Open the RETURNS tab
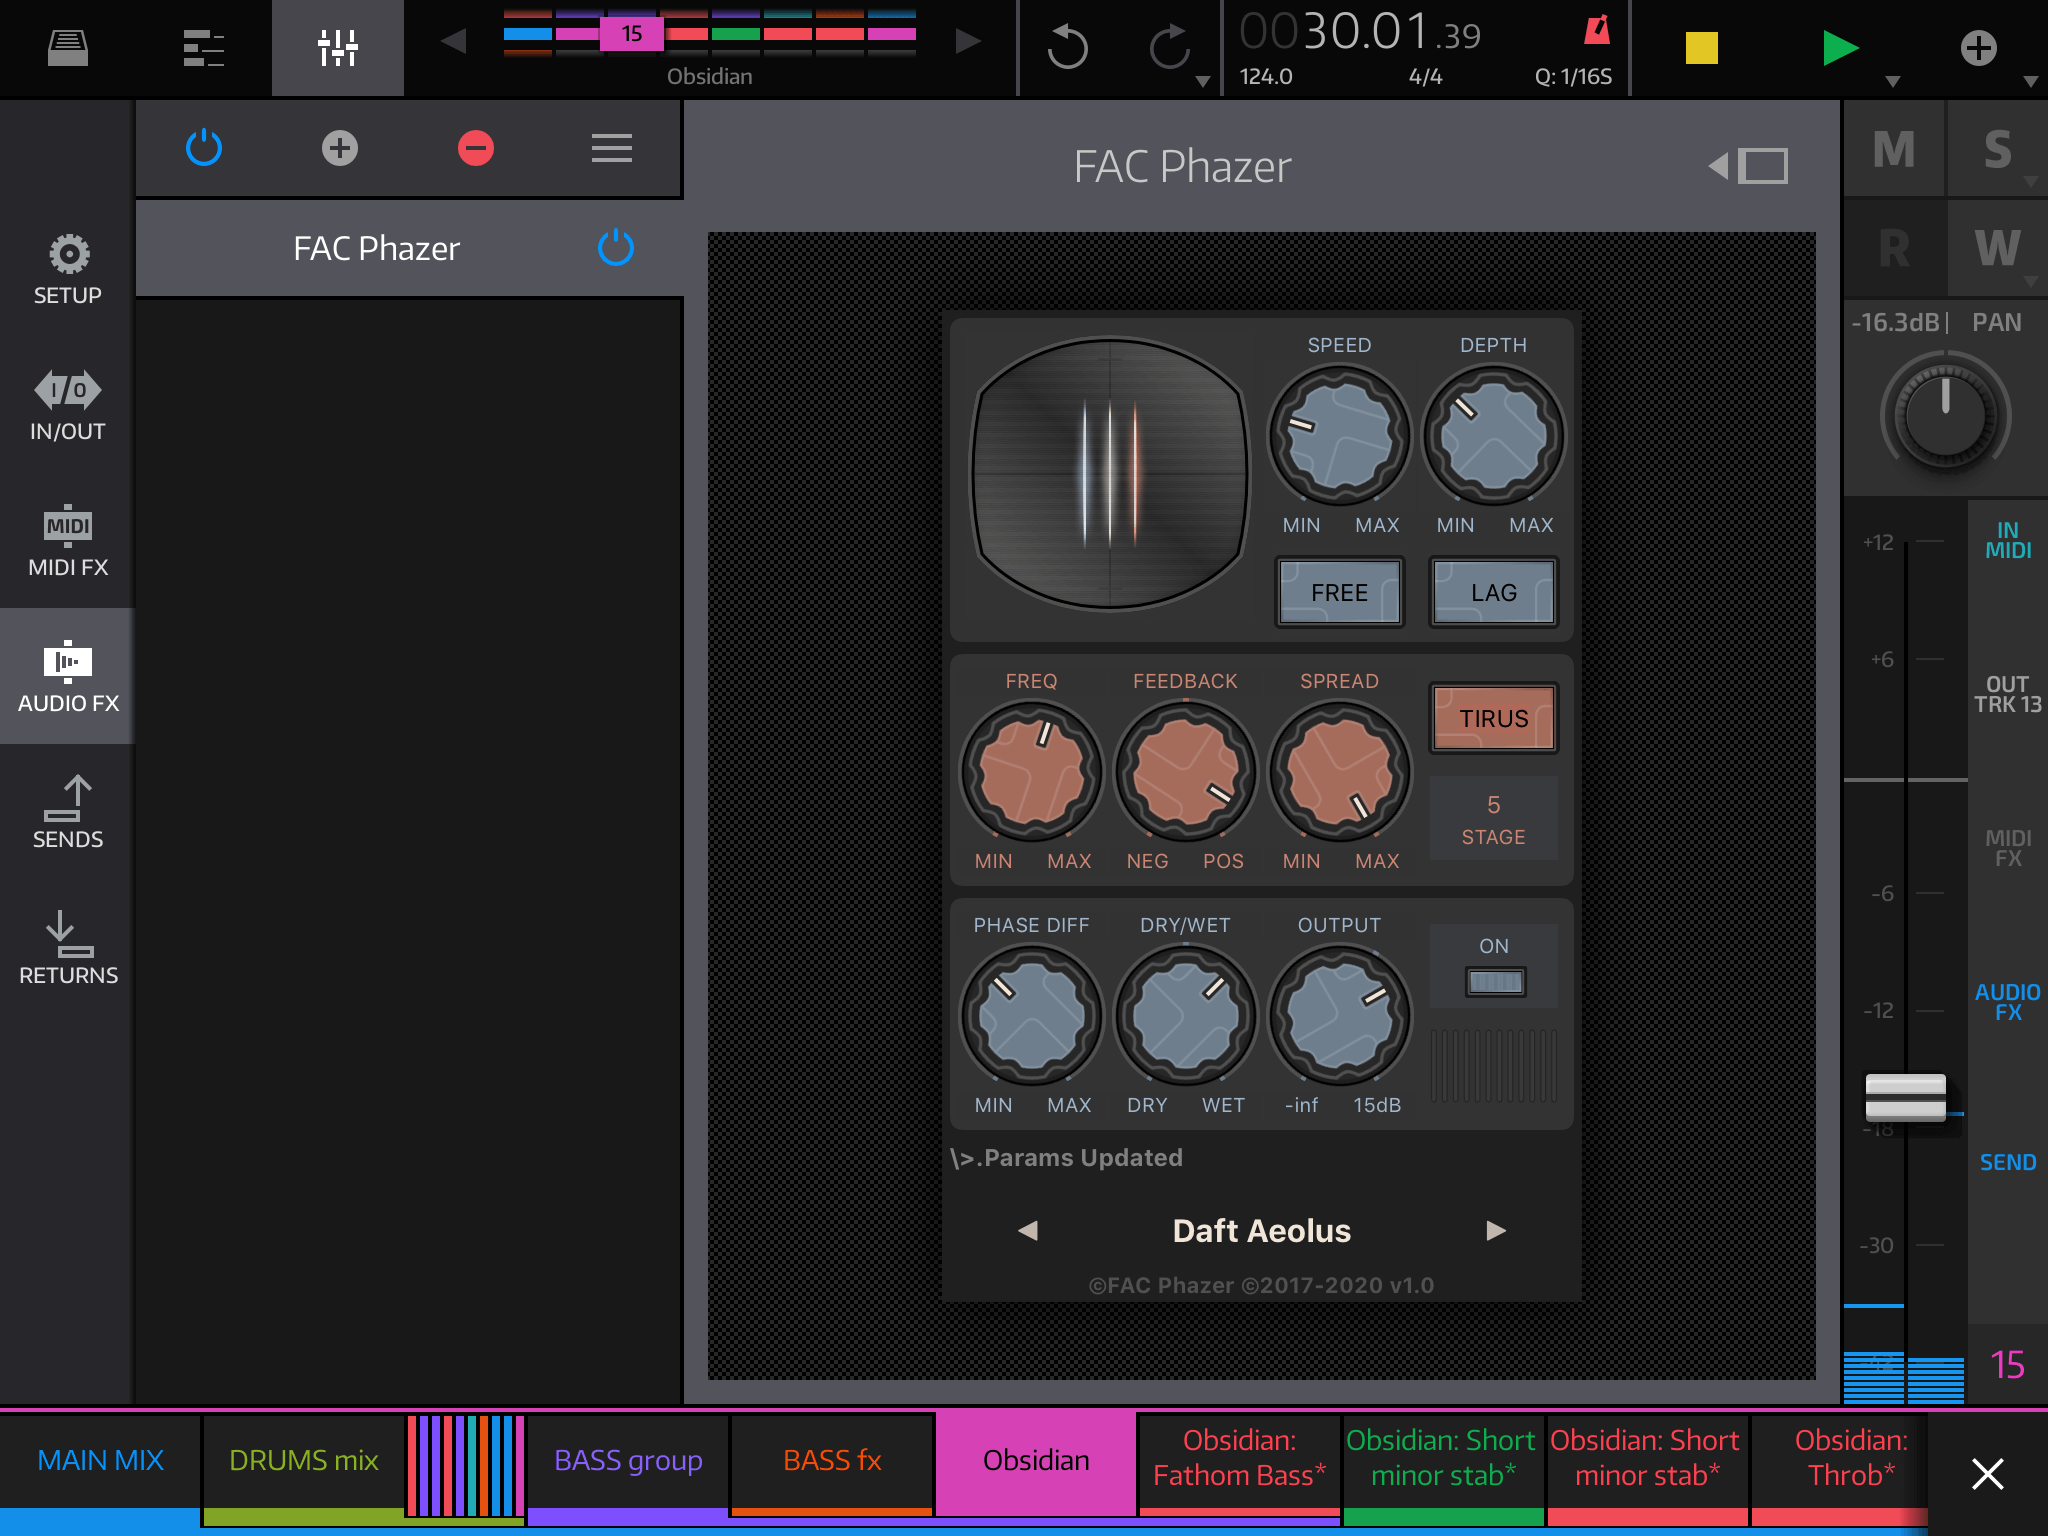 [x=68, y=949]
